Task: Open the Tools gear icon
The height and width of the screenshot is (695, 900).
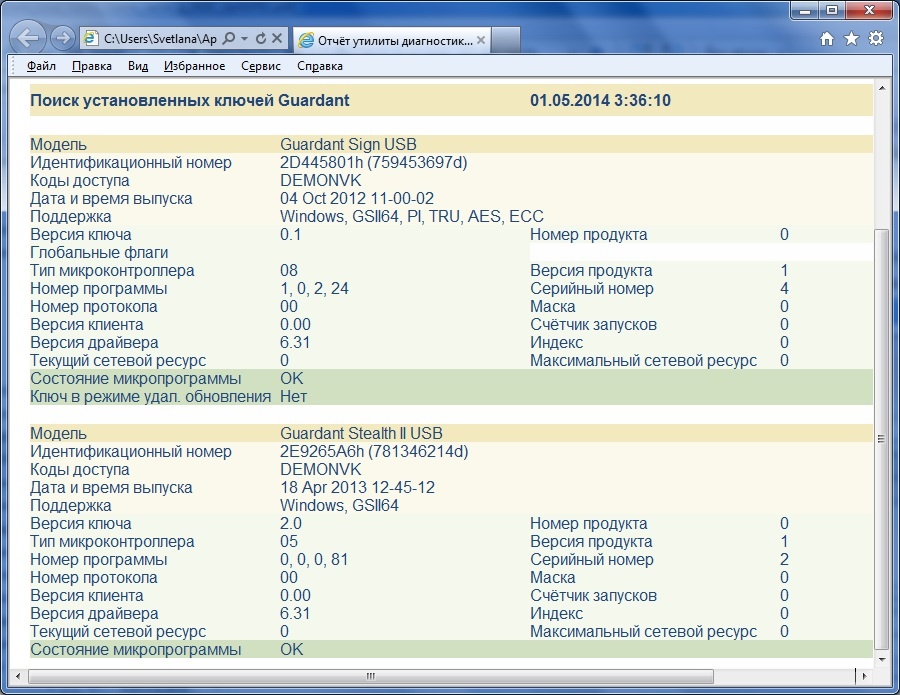Action: (x=875, y=39)
